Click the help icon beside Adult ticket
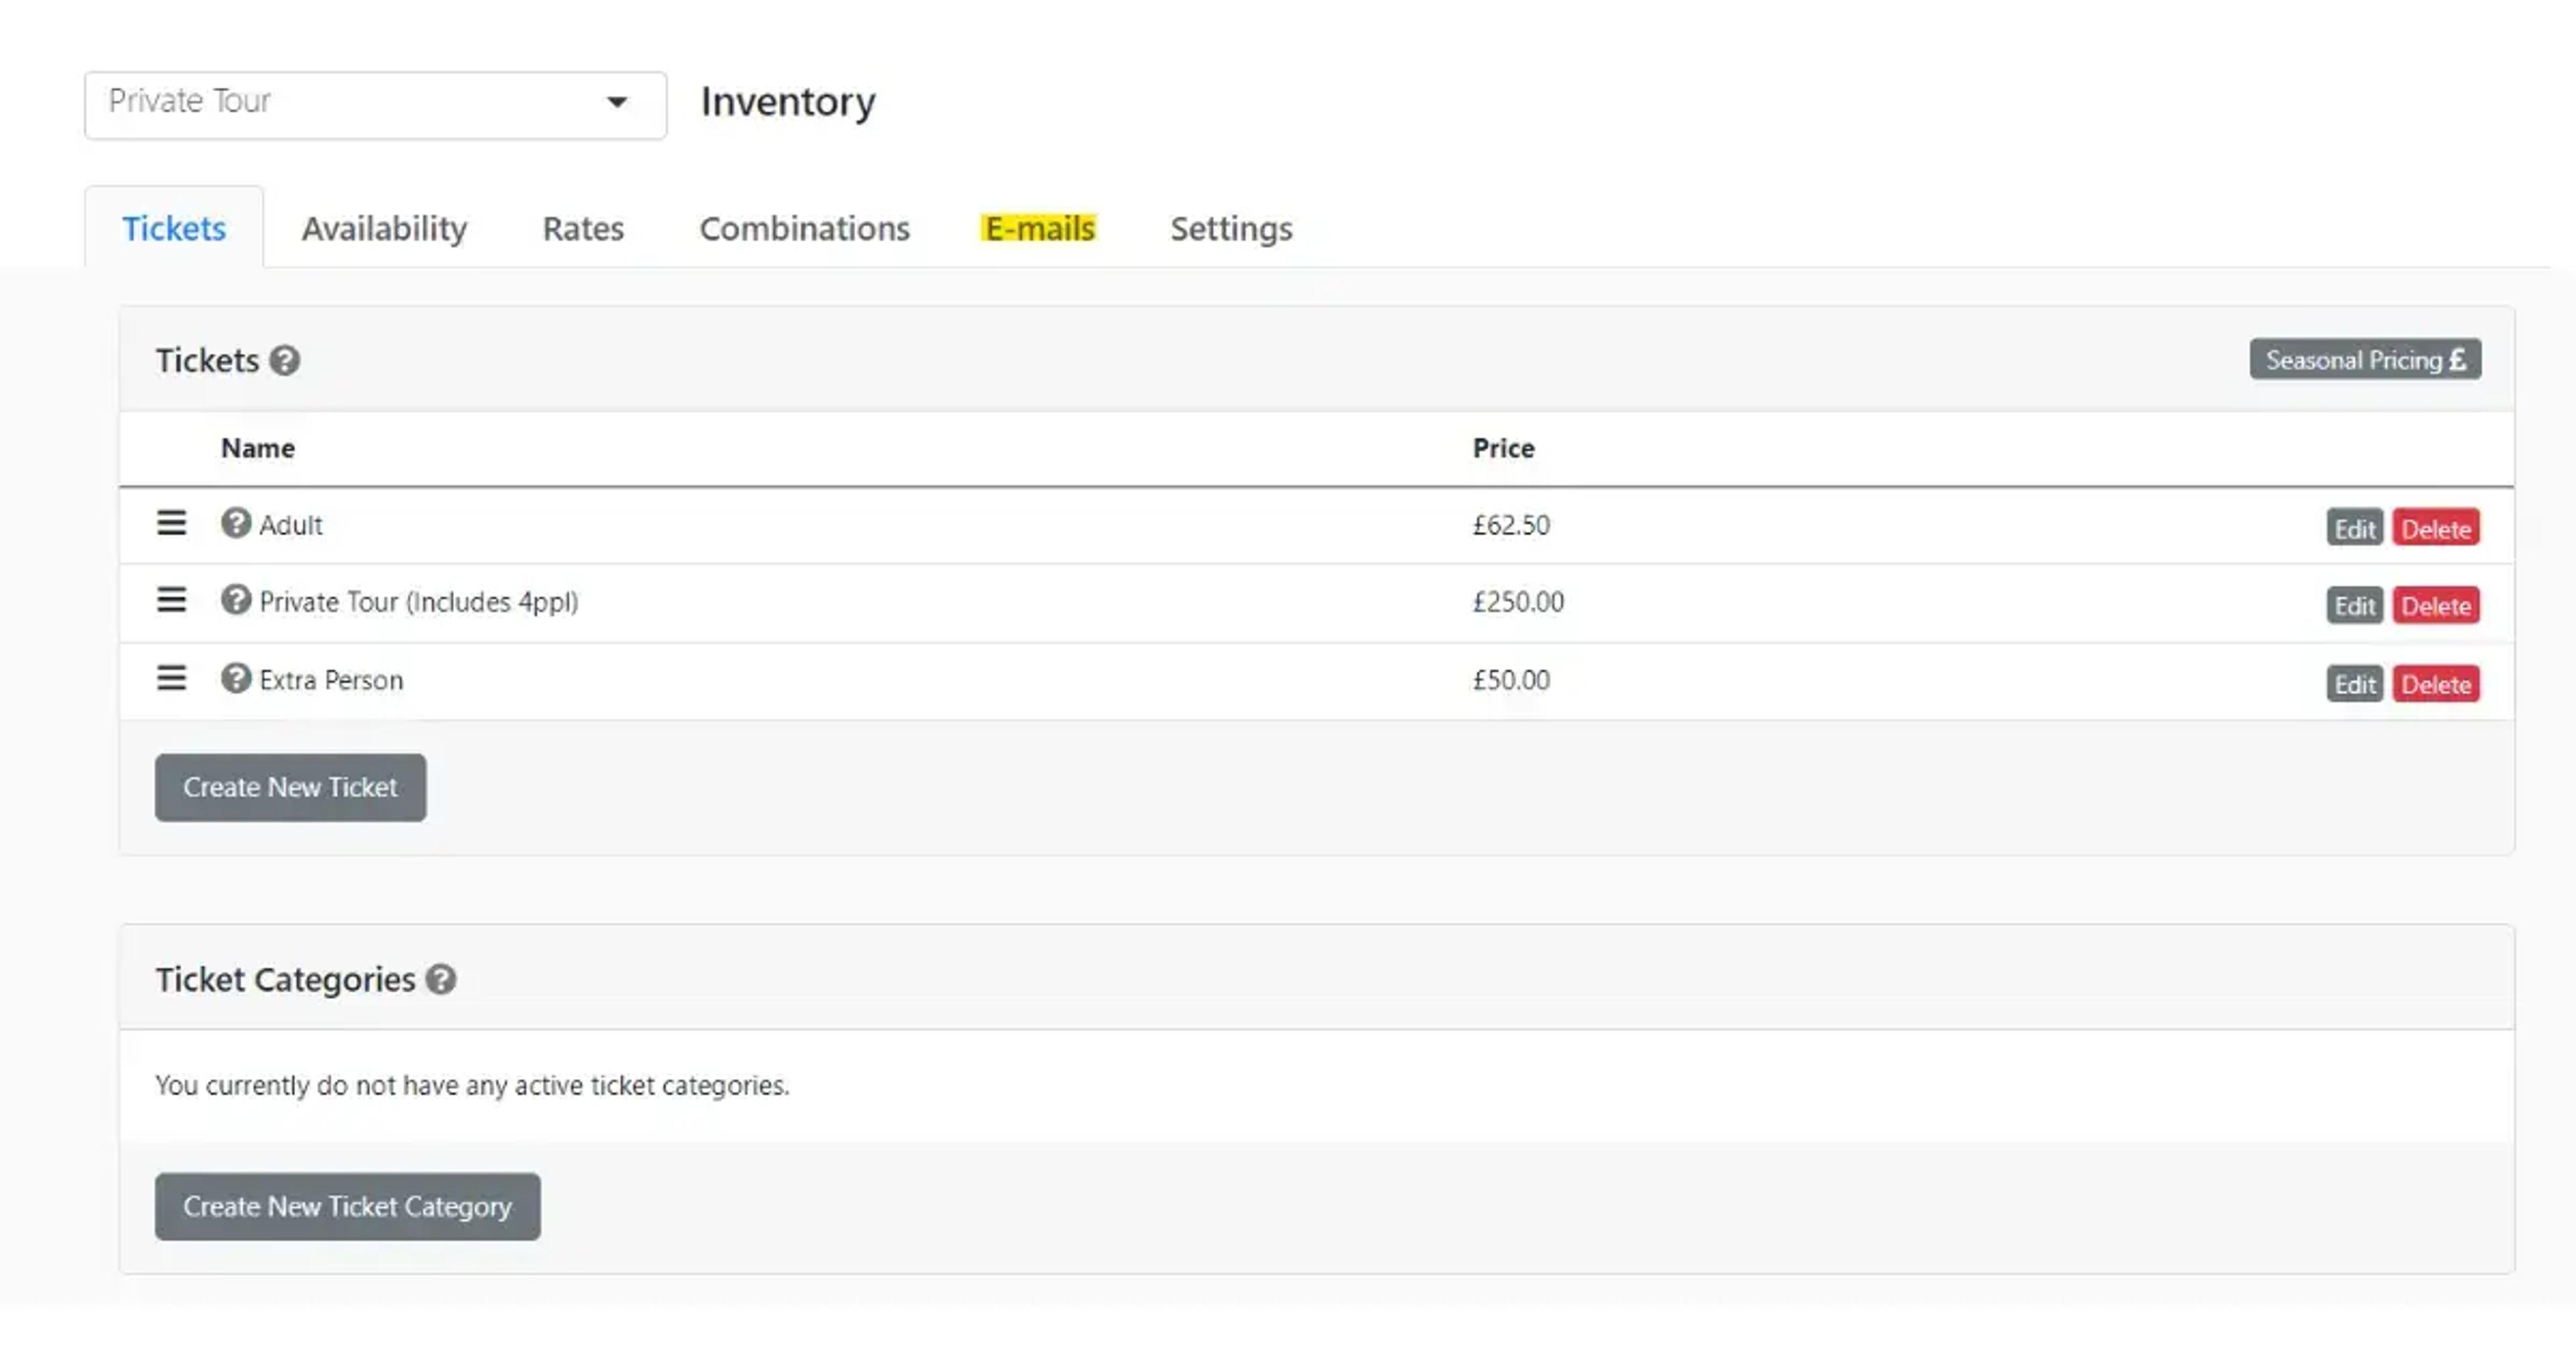 [236, 523]
